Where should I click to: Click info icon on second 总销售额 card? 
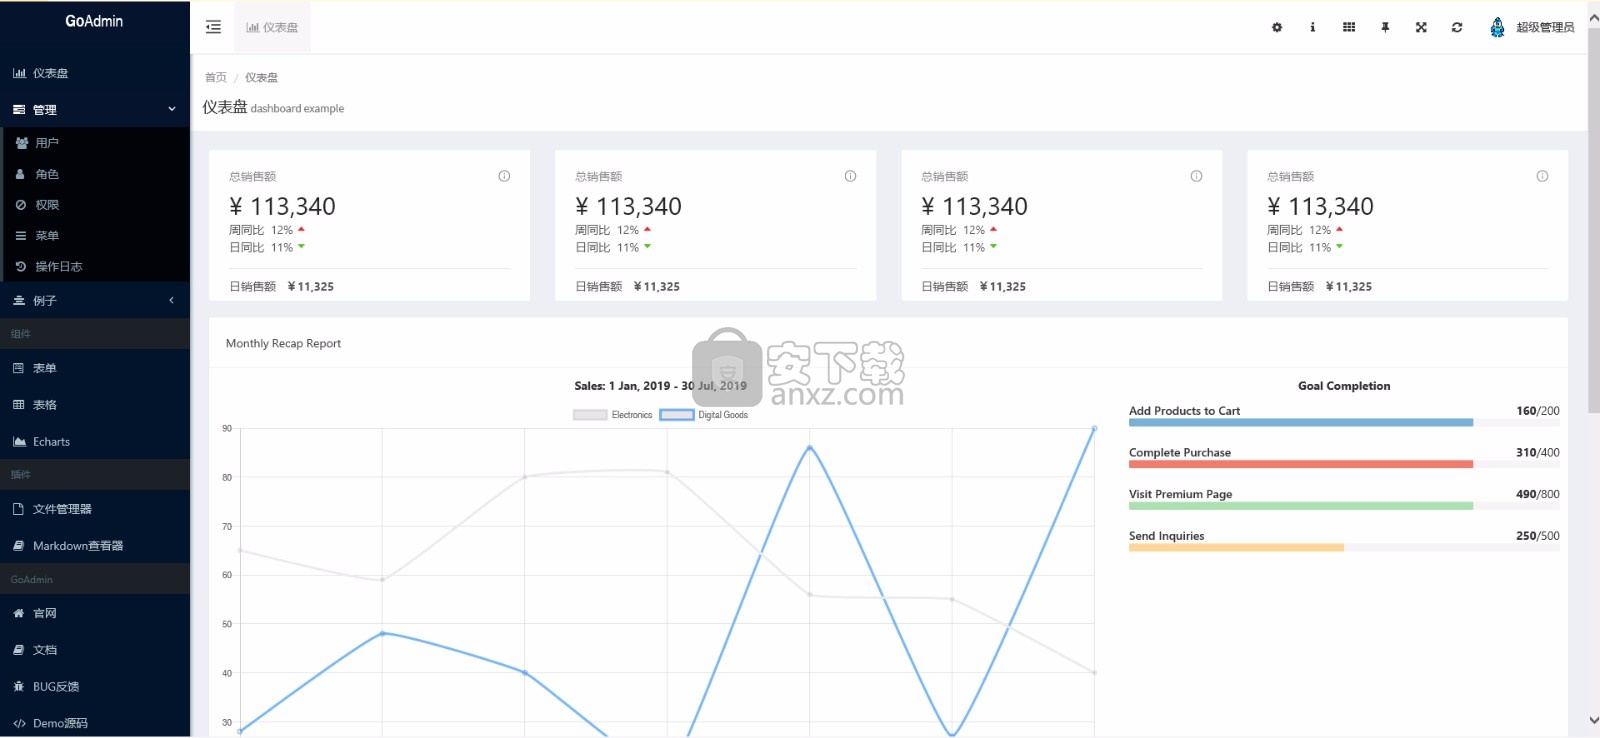pyautogui.click(x=850, y=176)
